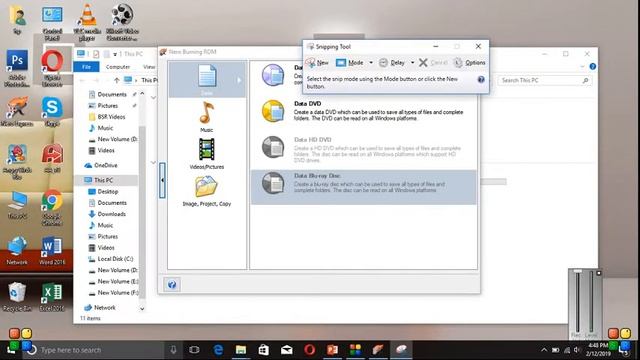Open Snipping Tool Options

tap(470, 62)
